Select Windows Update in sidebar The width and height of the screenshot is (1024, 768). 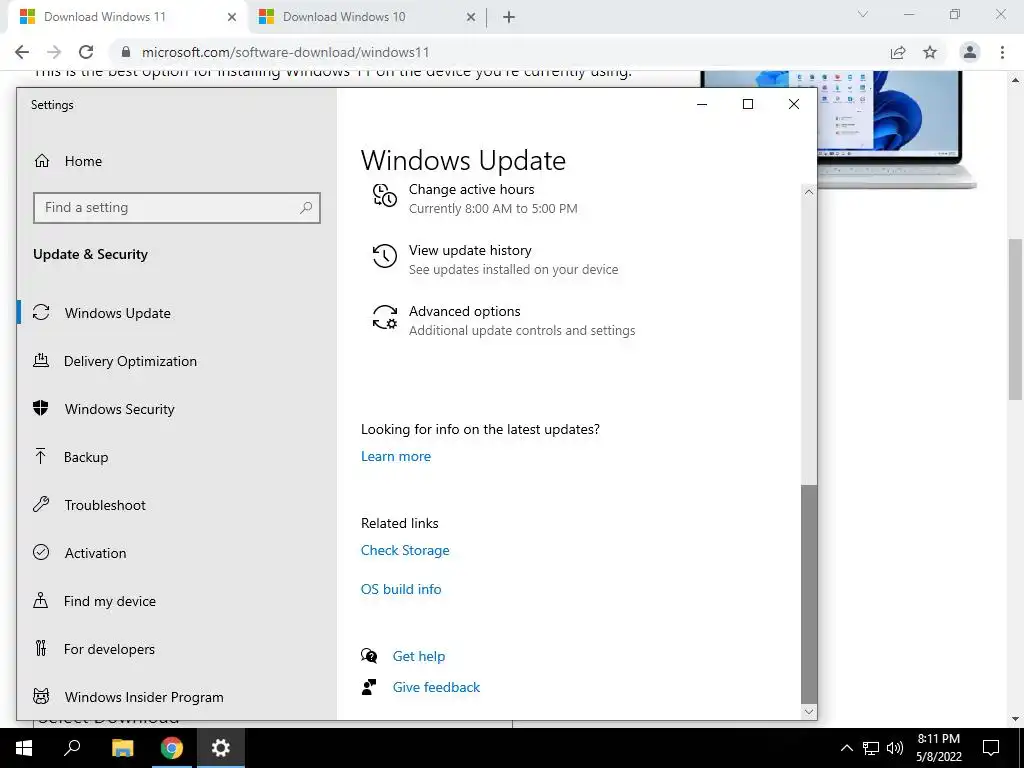coord(118,313)
